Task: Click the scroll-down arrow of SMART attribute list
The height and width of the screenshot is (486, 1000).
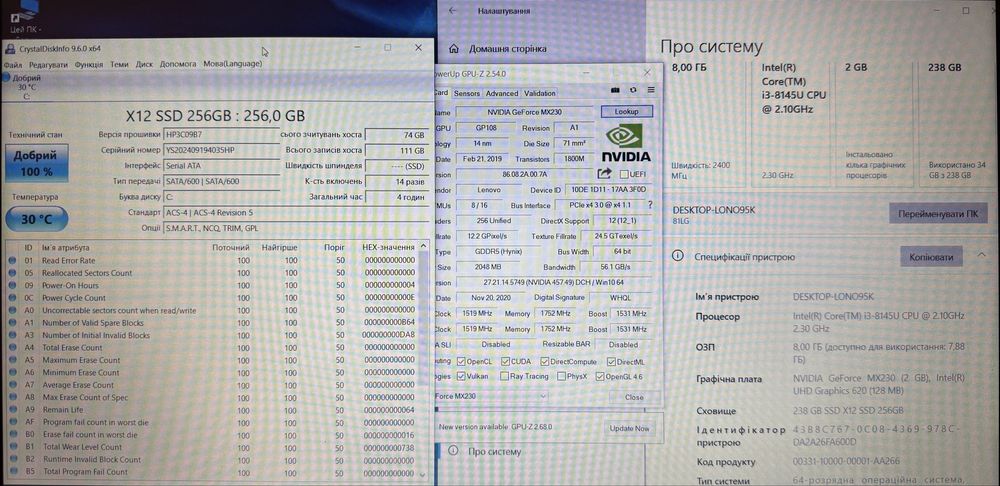Action: pos(423,474)
